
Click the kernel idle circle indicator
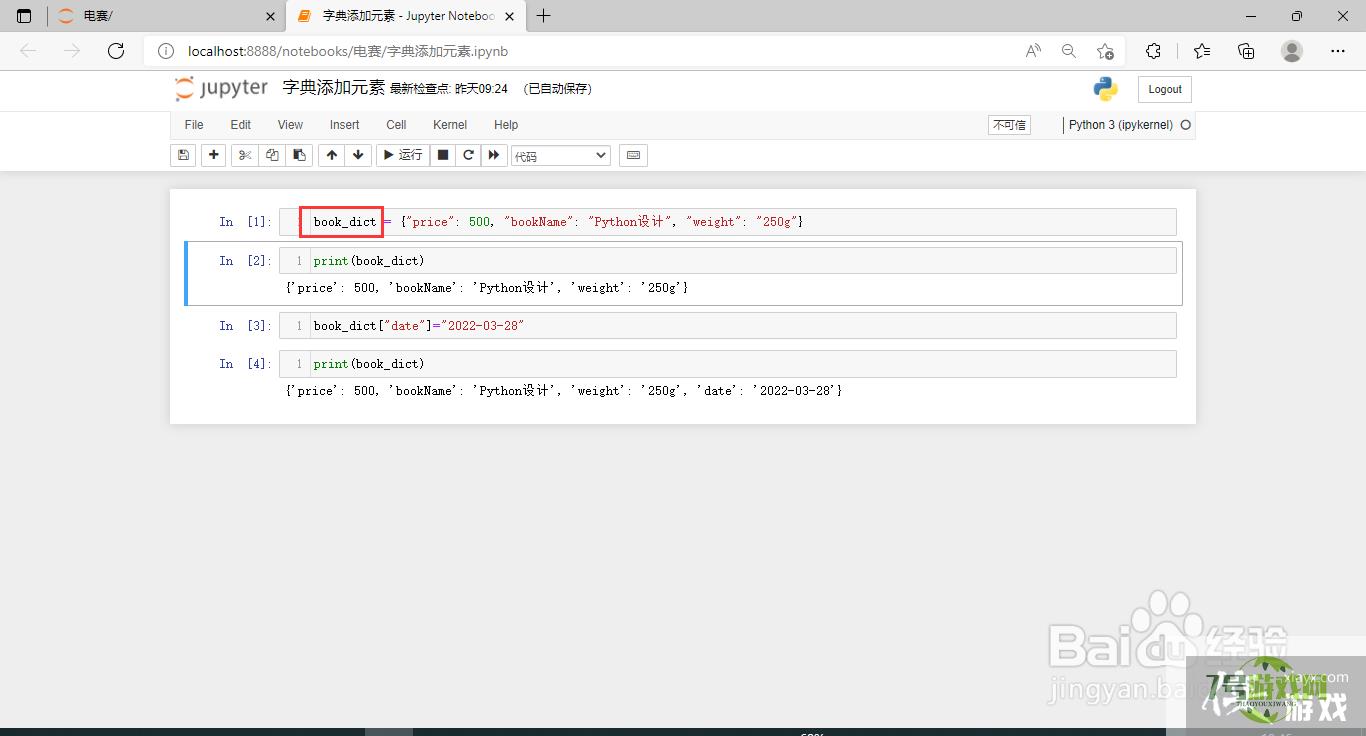[x=1186, y=125]
